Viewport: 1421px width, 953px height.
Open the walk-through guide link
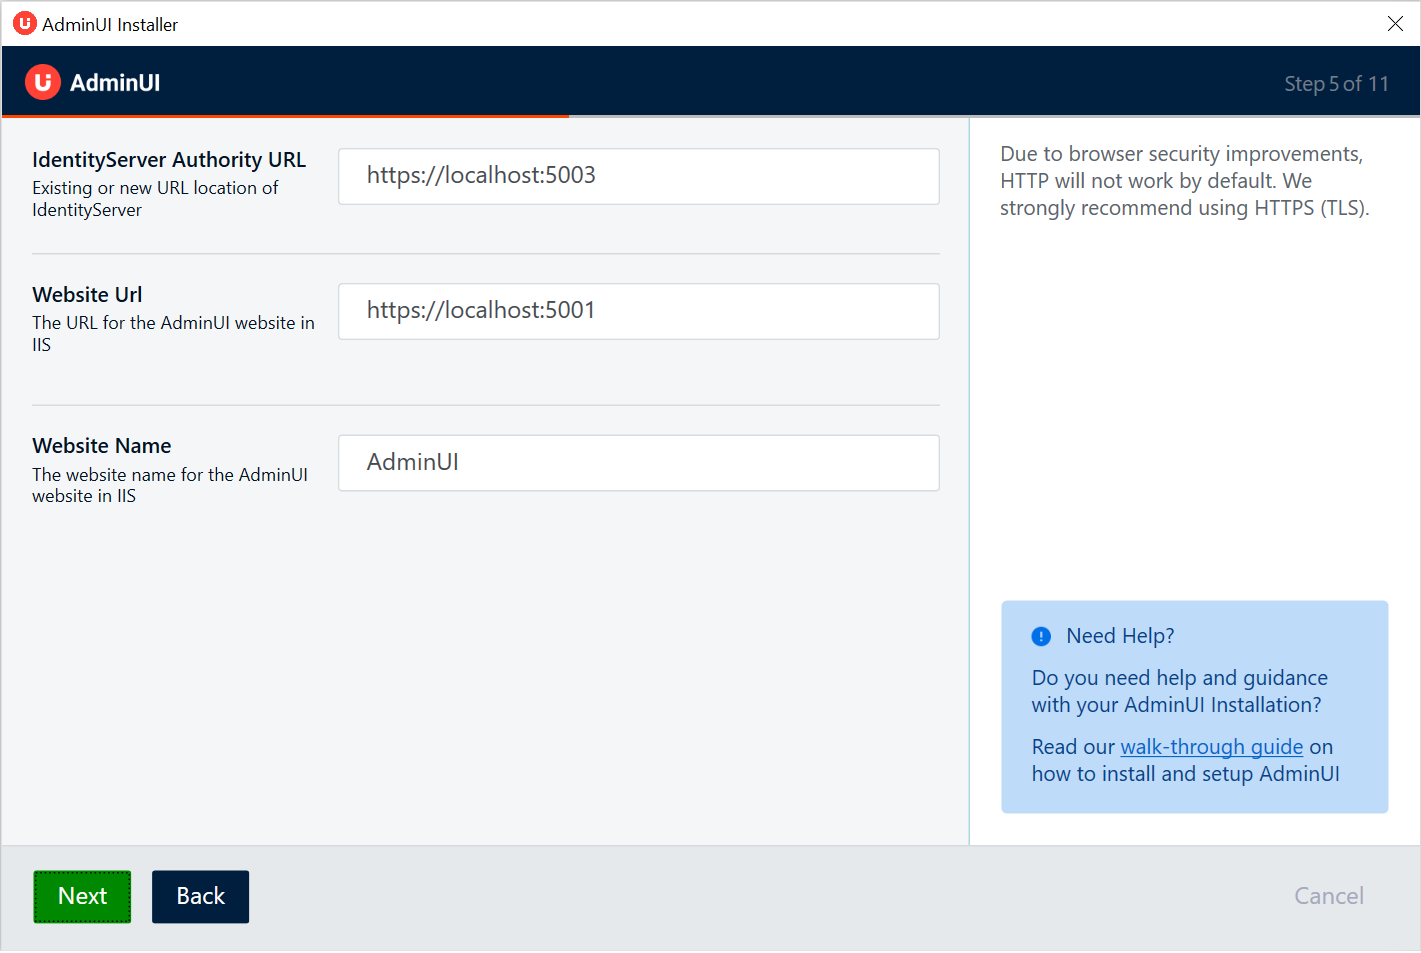(1211, 746)
